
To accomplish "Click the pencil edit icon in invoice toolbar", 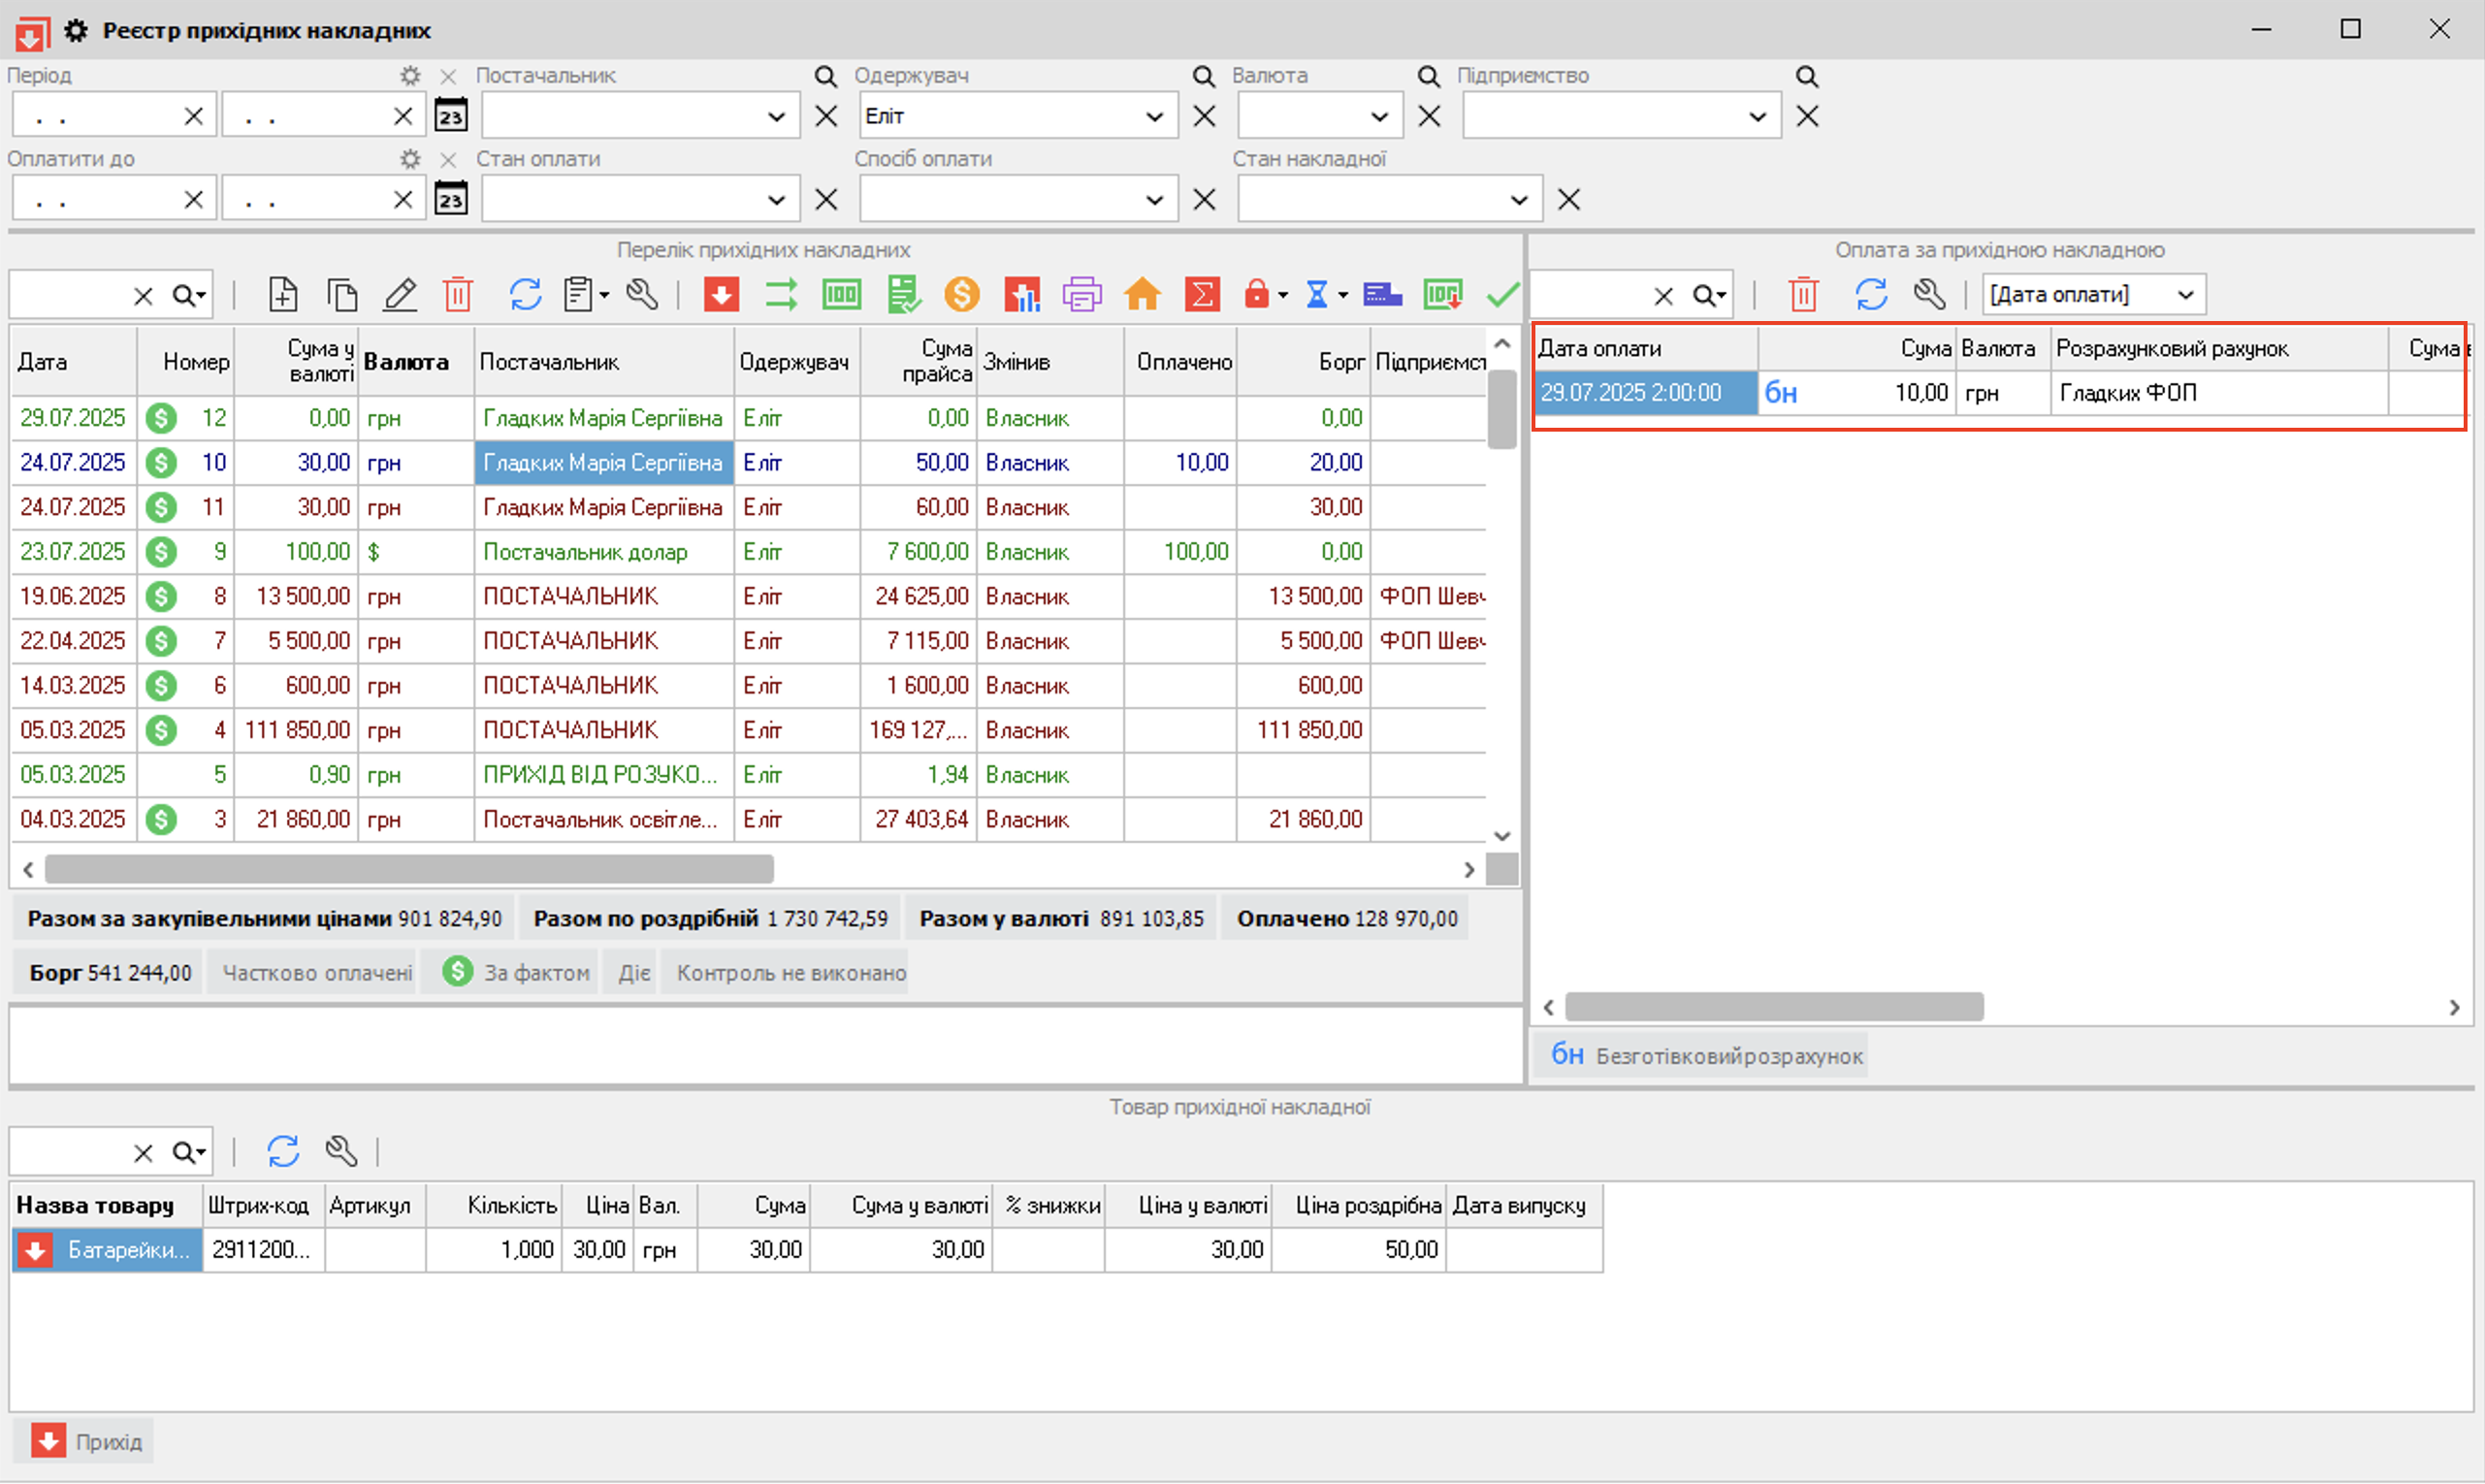I will pyautogui.click(x=400, y=295).
